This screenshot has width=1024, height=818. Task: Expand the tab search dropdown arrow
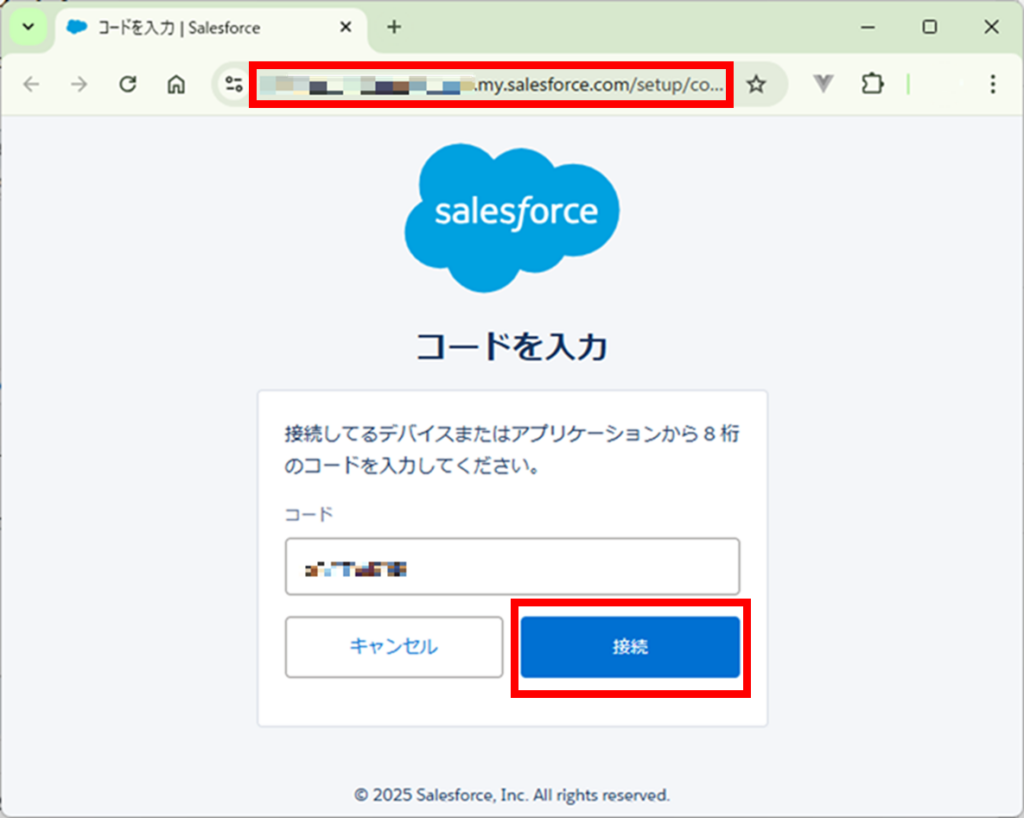pyautogui.click(x=28, y=27)
